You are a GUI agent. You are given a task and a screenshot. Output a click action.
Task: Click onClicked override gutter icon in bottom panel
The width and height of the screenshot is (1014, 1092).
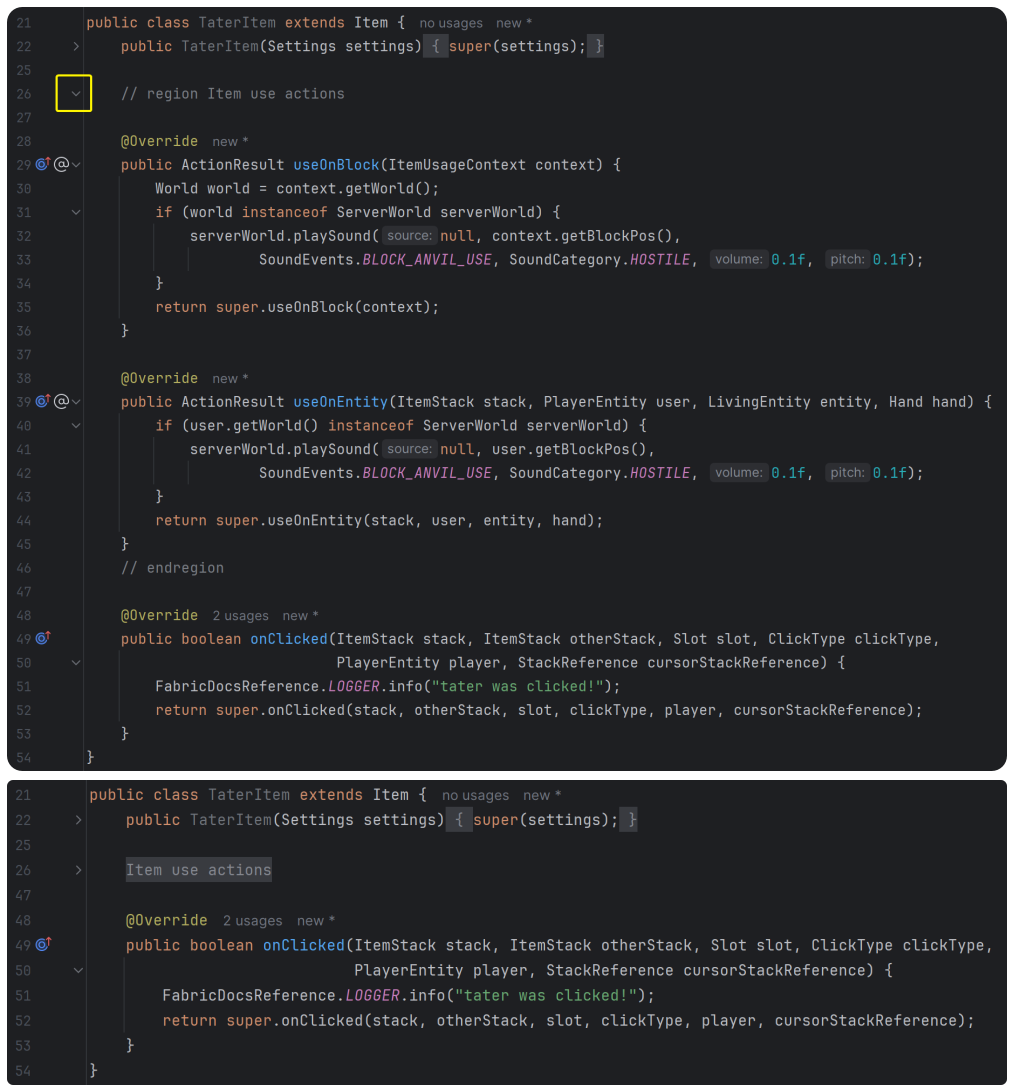click(42, 944)
